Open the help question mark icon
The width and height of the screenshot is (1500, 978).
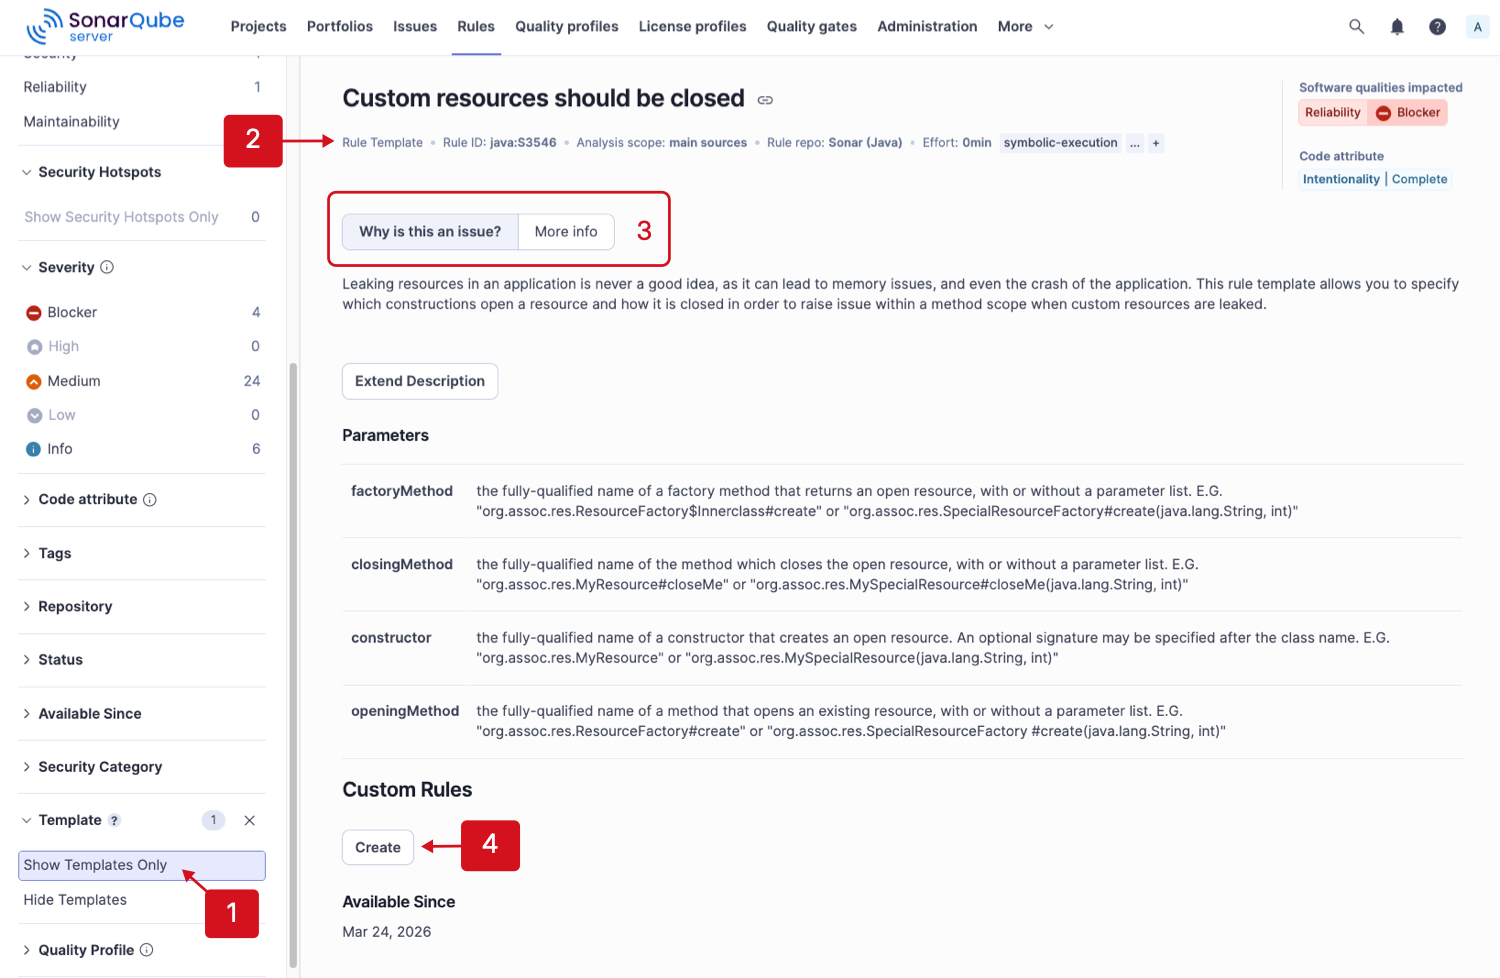click(1437, 27)
